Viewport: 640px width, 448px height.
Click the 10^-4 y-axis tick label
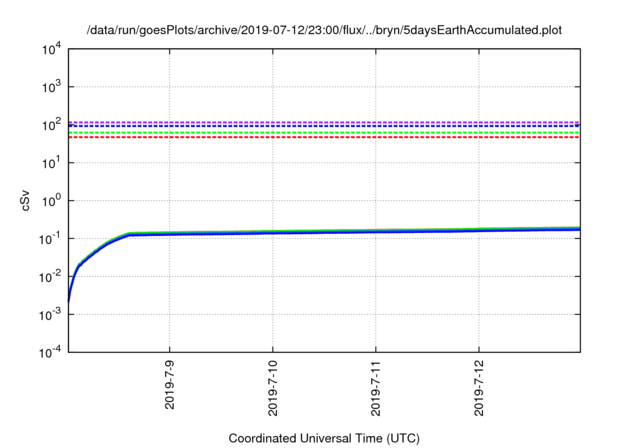51,351
